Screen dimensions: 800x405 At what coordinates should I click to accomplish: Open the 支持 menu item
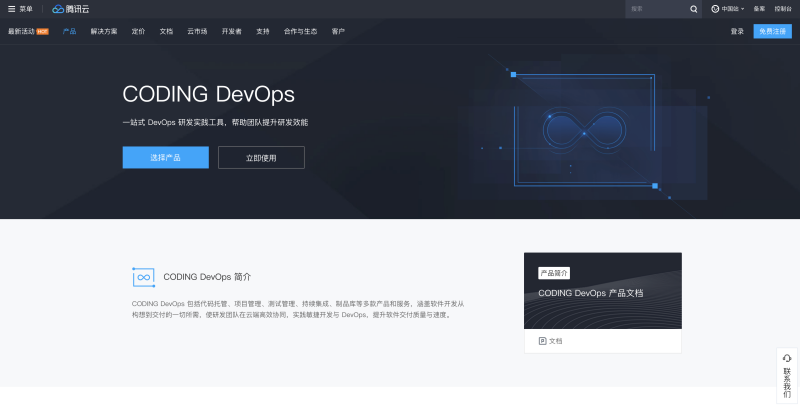point(263,31)
